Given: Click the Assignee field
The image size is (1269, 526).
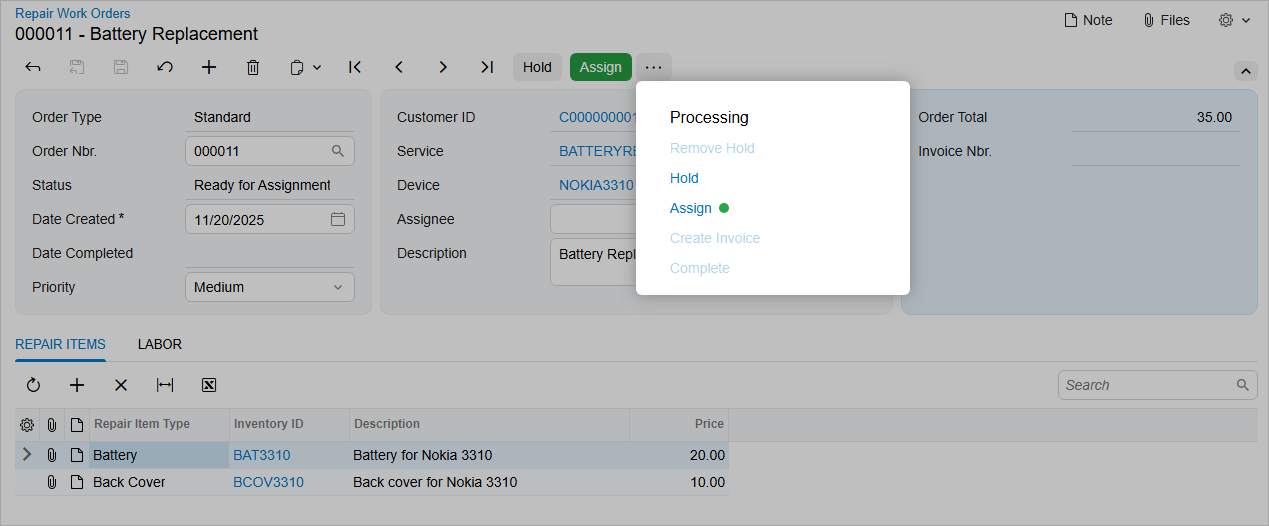Looking at the screenshot, I should click(x=593, y=219).
